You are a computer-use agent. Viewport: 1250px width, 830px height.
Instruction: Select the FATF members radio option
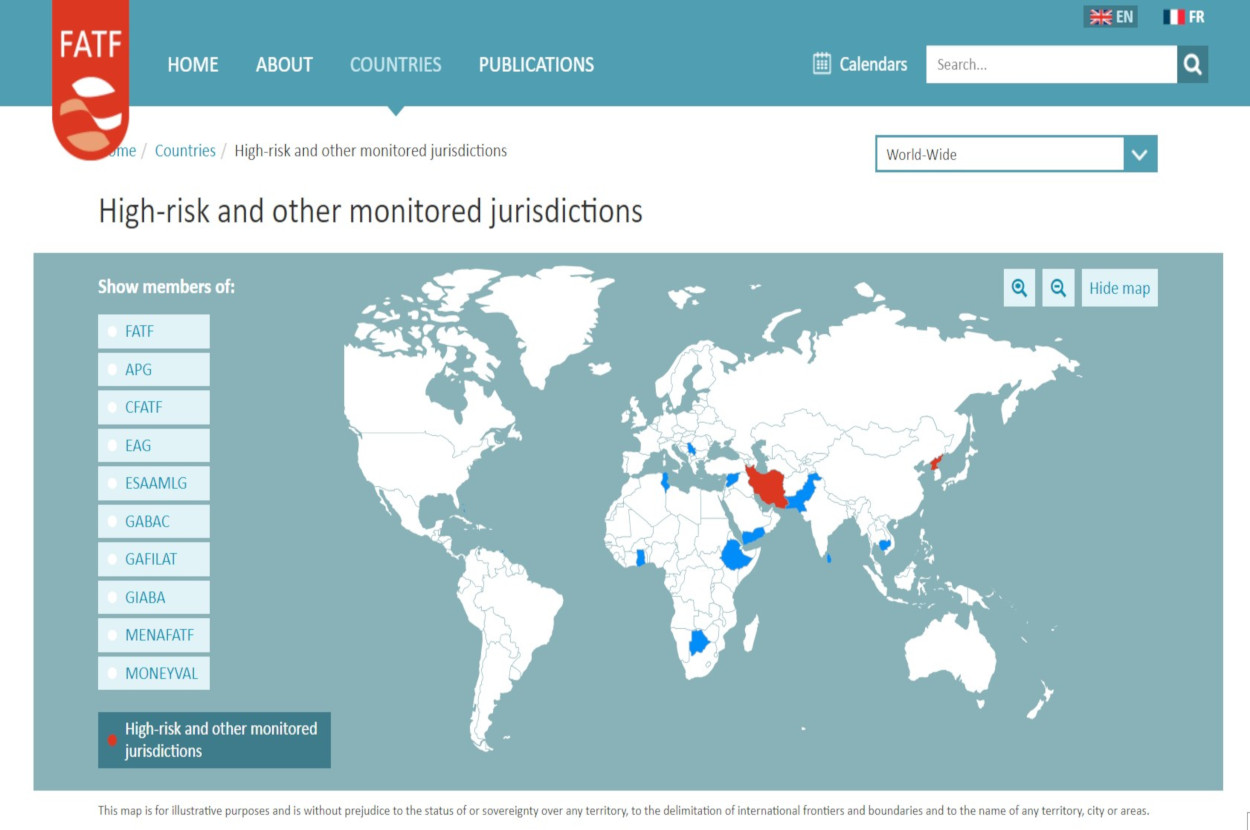click(x=113, y=332)
